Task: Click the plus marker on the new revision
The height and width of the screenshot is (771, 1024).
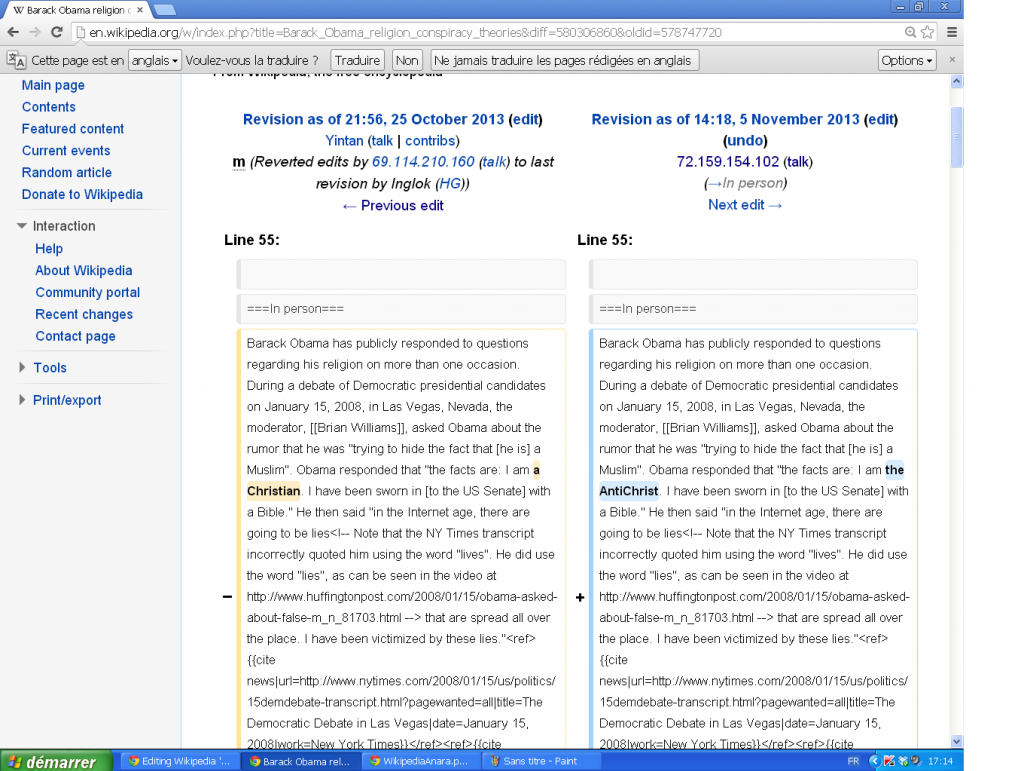Action: [x=580, y=597]
